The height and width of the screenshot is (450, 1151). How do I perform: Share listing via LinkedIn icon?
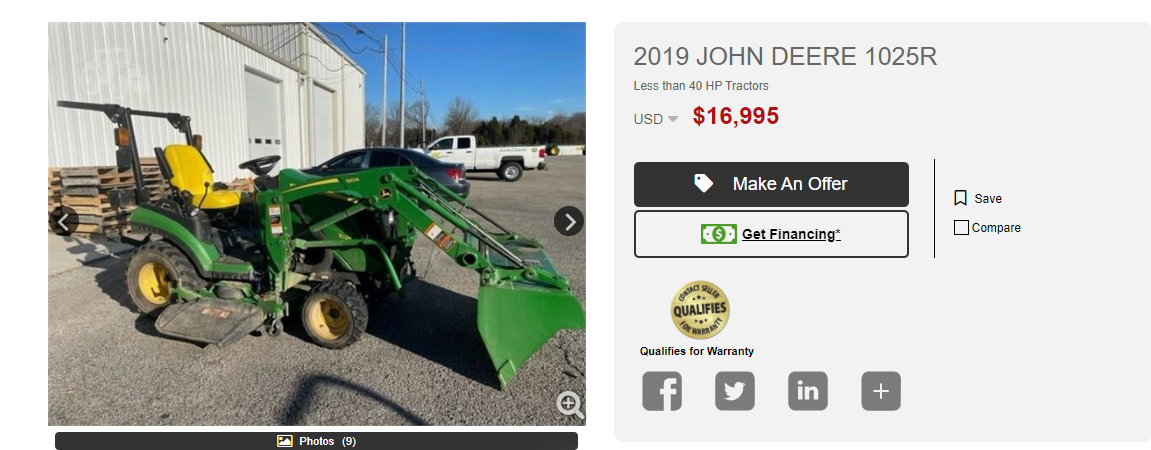(x=807, y=391)
